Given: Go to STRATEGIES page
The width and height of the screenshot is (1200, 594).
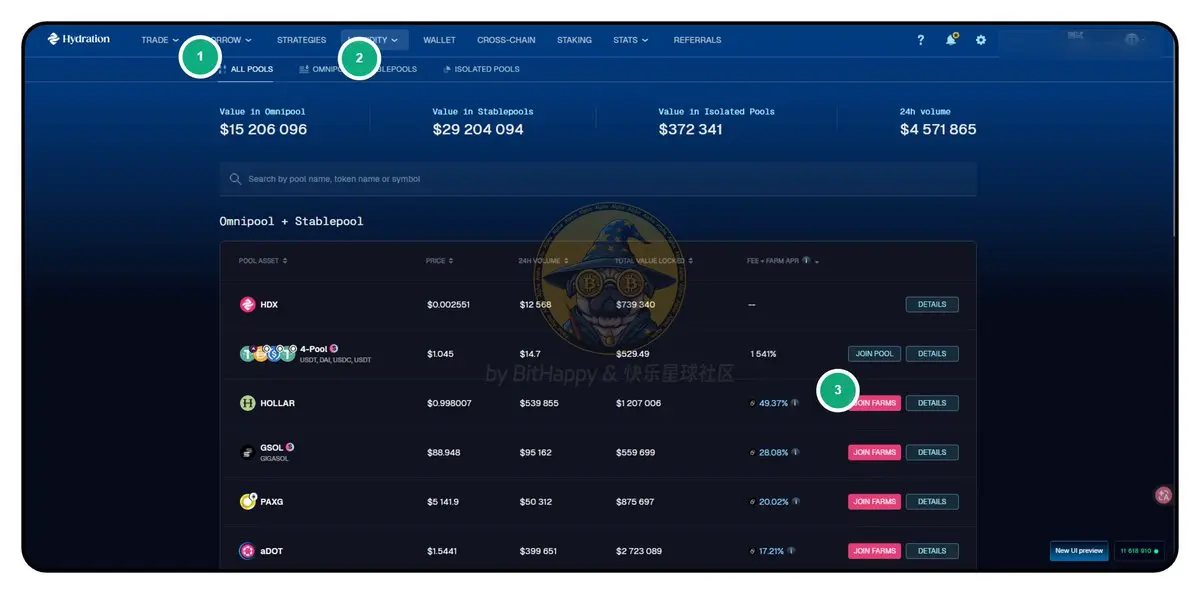Looking at the screenshot, I should pyautogui.click(x=301, y=40).
